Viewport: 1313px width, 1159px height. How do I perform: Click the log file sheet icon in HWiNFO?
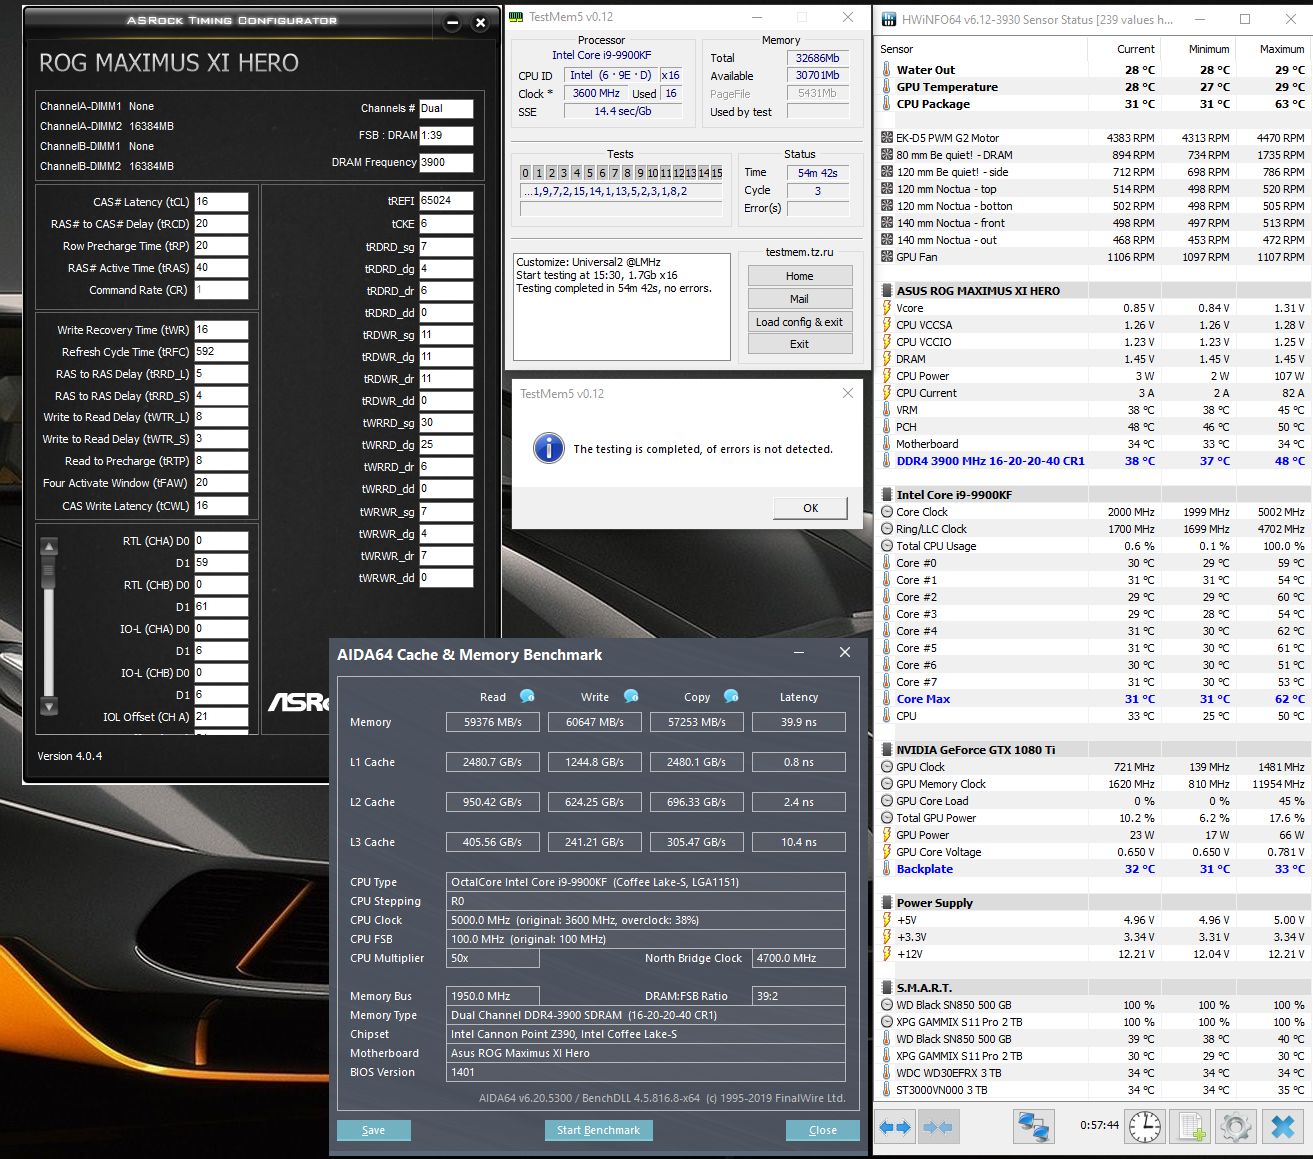click(x=1191, y=1127)
